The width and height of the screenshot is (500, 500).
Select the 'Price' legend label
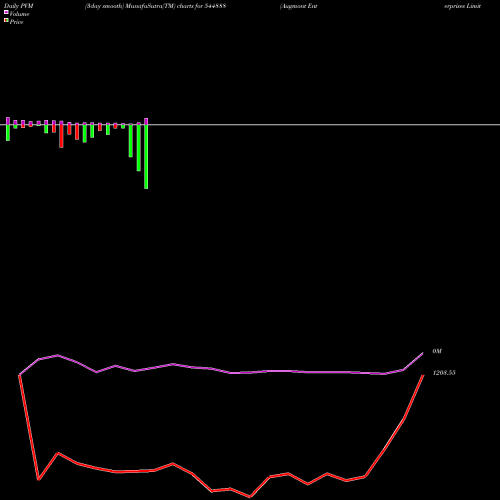[16, 22]
